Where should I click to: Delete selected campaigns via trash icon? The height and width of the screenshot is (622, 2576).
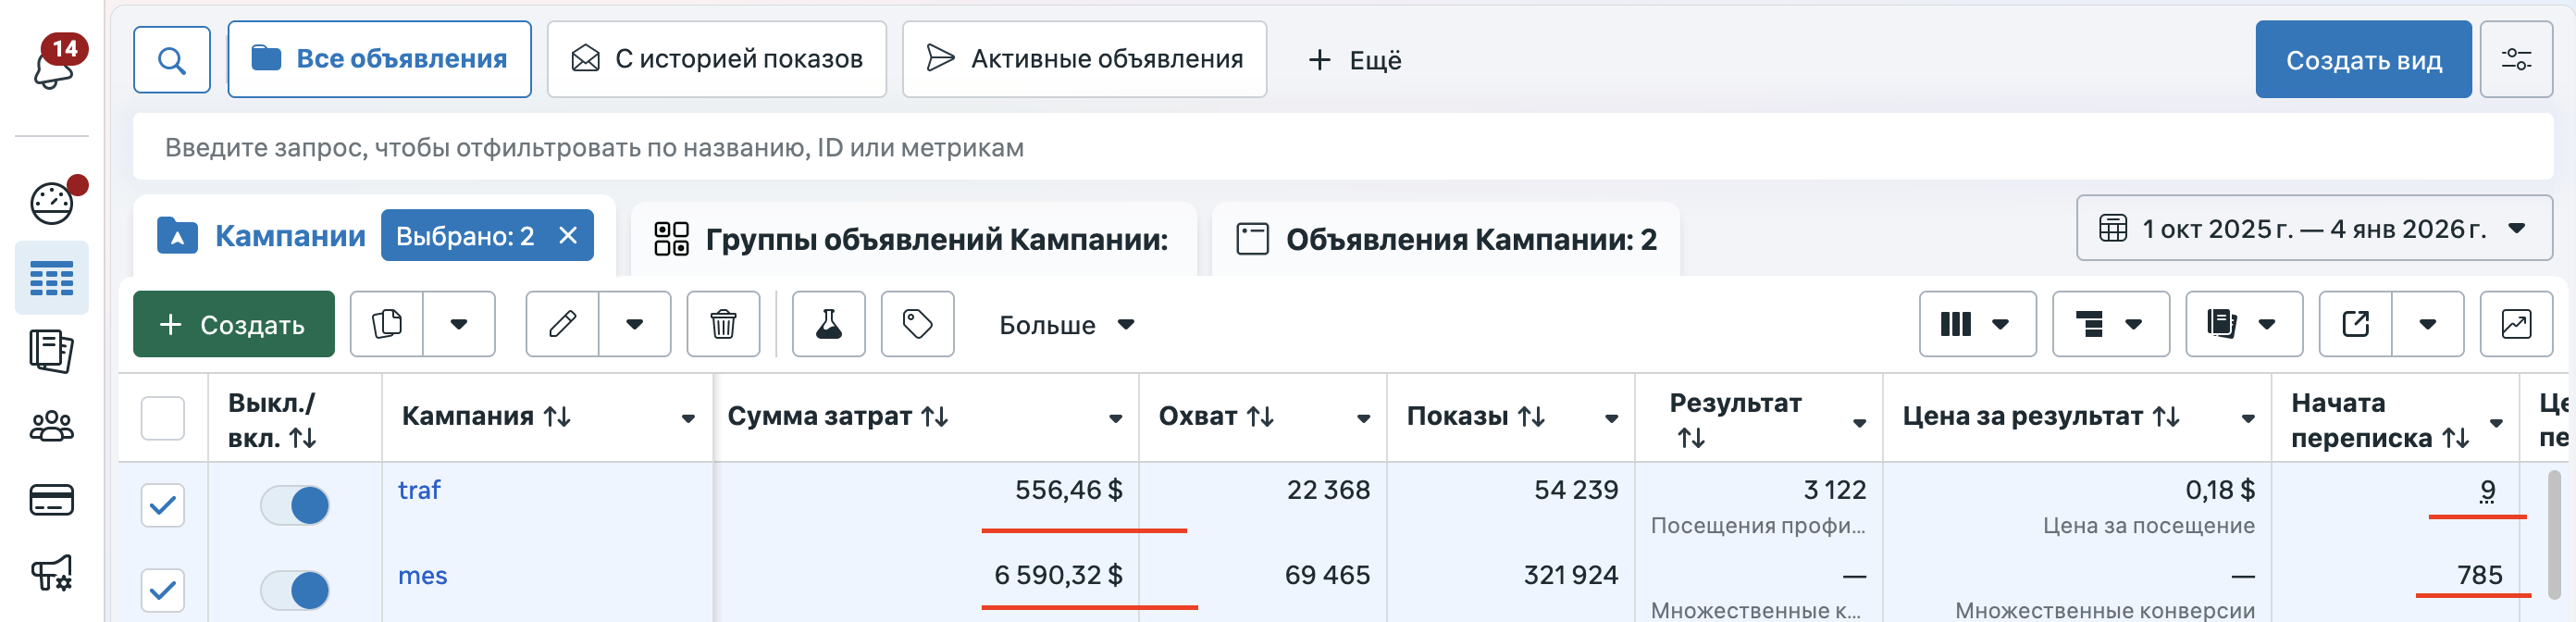click(x=722, y=324)
